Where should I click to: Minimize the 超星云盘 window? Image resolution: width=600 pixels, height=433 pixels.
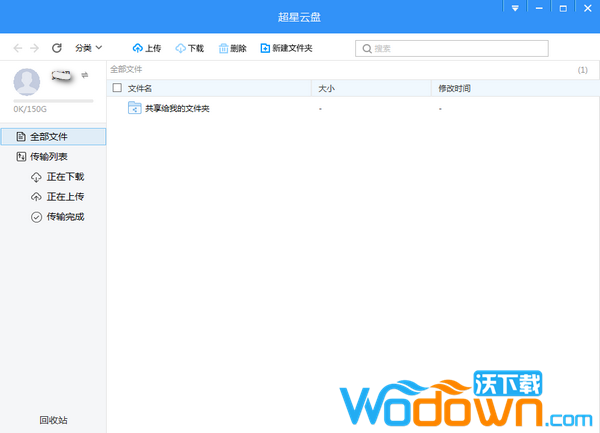(x=539, y=8)
